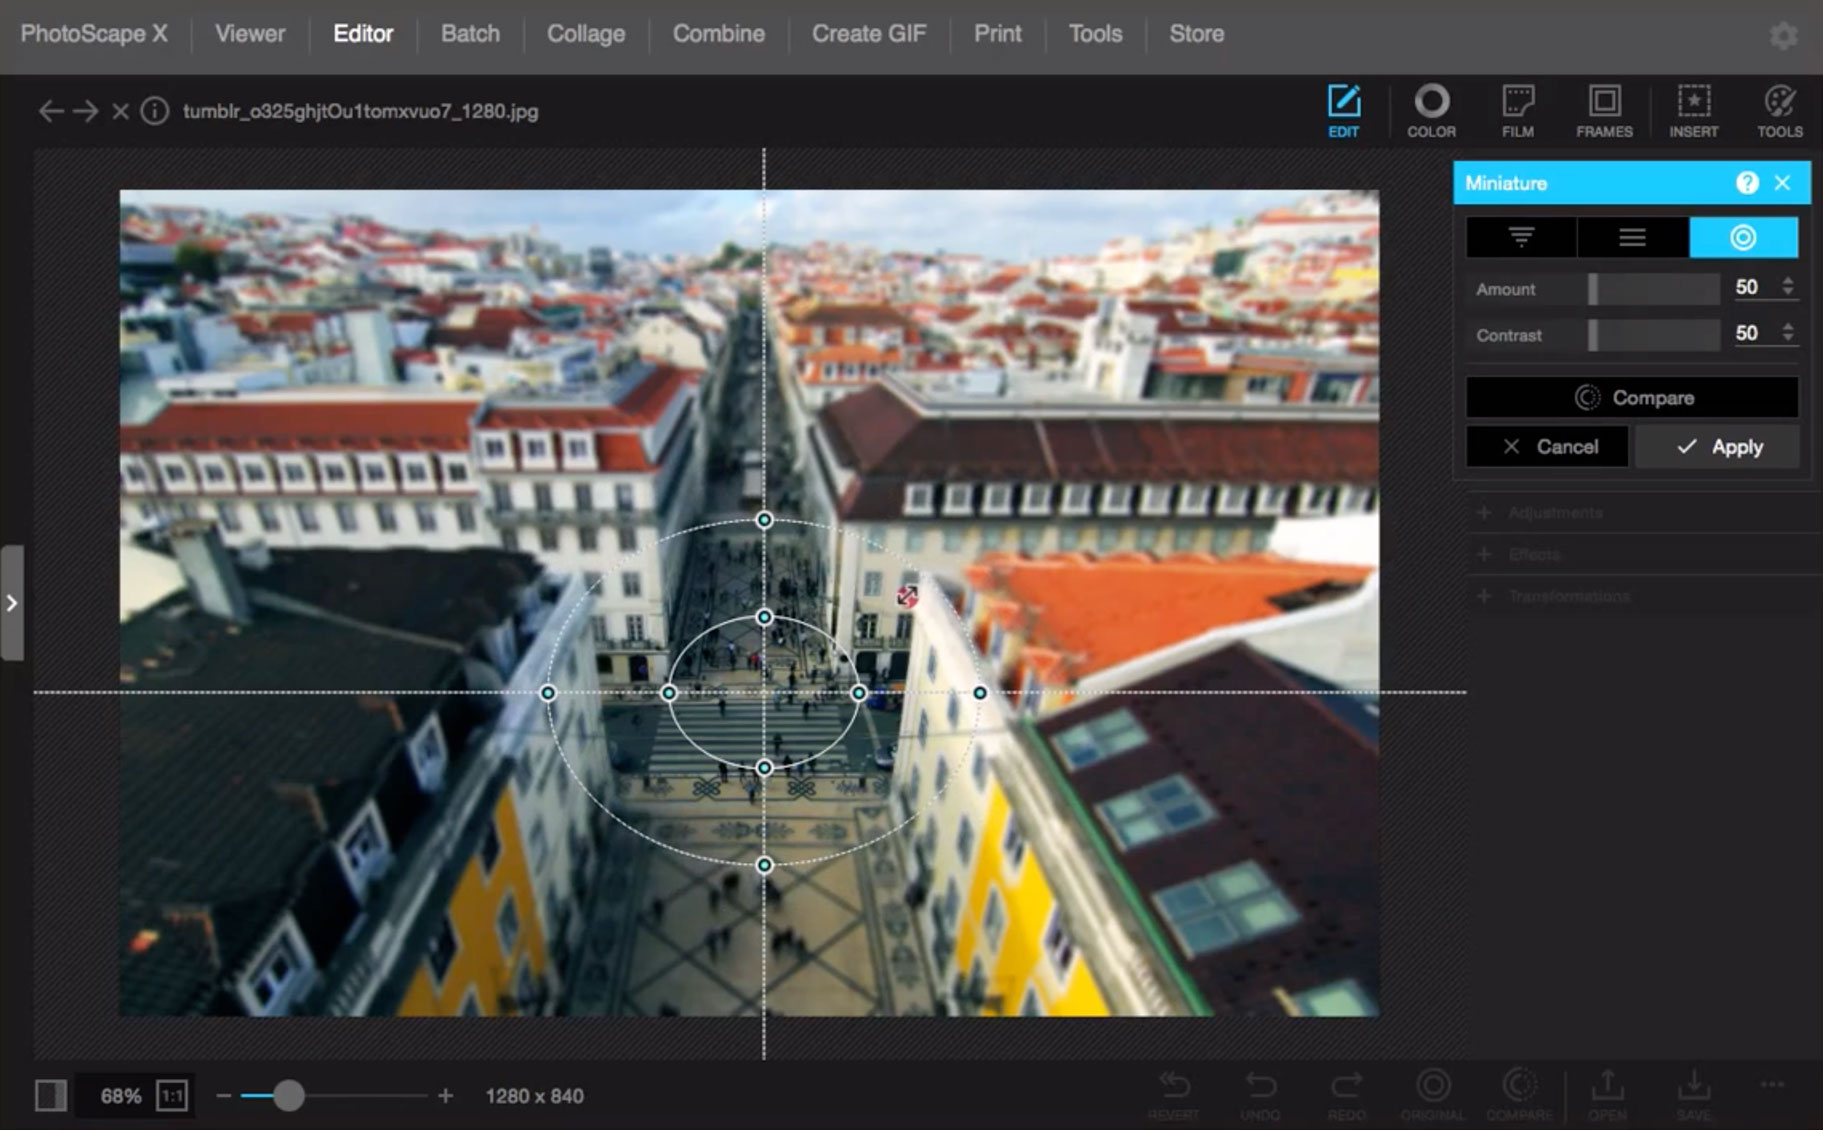Click the Compare button in Miniature panel
1823x1130 pixels.
[x=1632, y=398]
